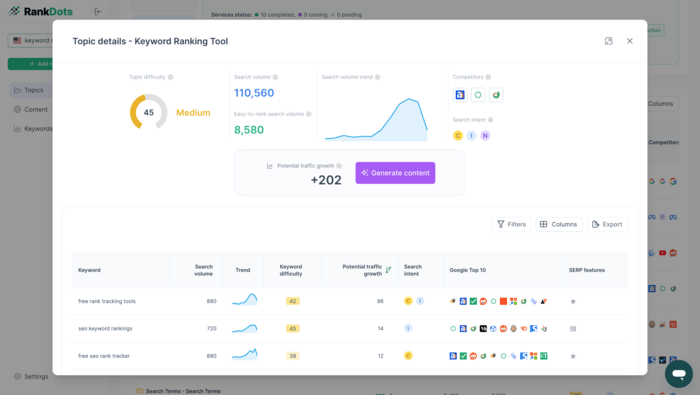Open the Filters options
700x395 pixels.
pos(512,224)
